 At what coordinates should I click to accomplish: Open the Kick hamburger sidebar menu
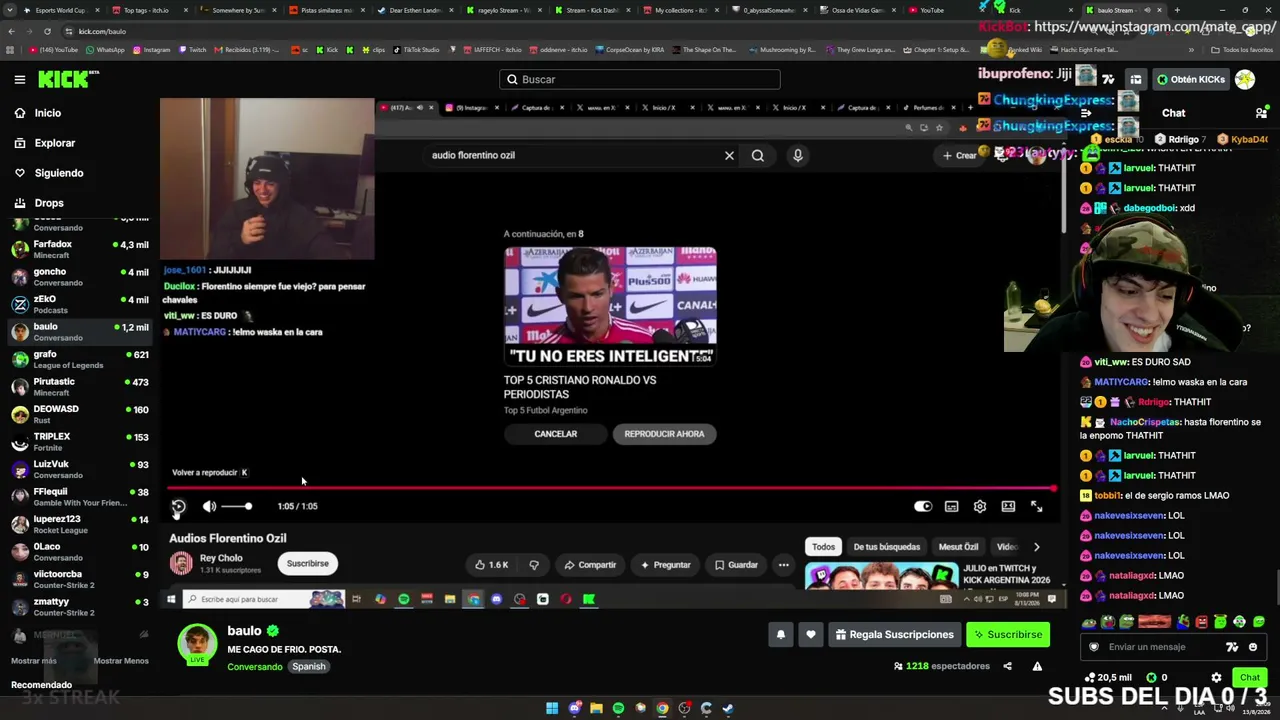click(19, 79)
